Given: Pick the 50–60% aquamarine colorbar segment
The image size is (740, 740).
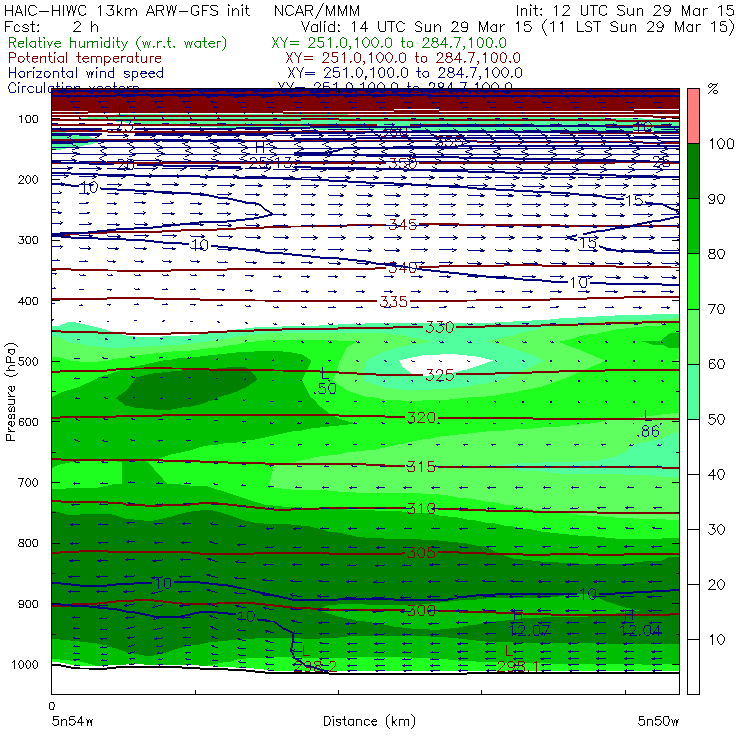Looking at the screenshot, I should click(x=693, y=392).
